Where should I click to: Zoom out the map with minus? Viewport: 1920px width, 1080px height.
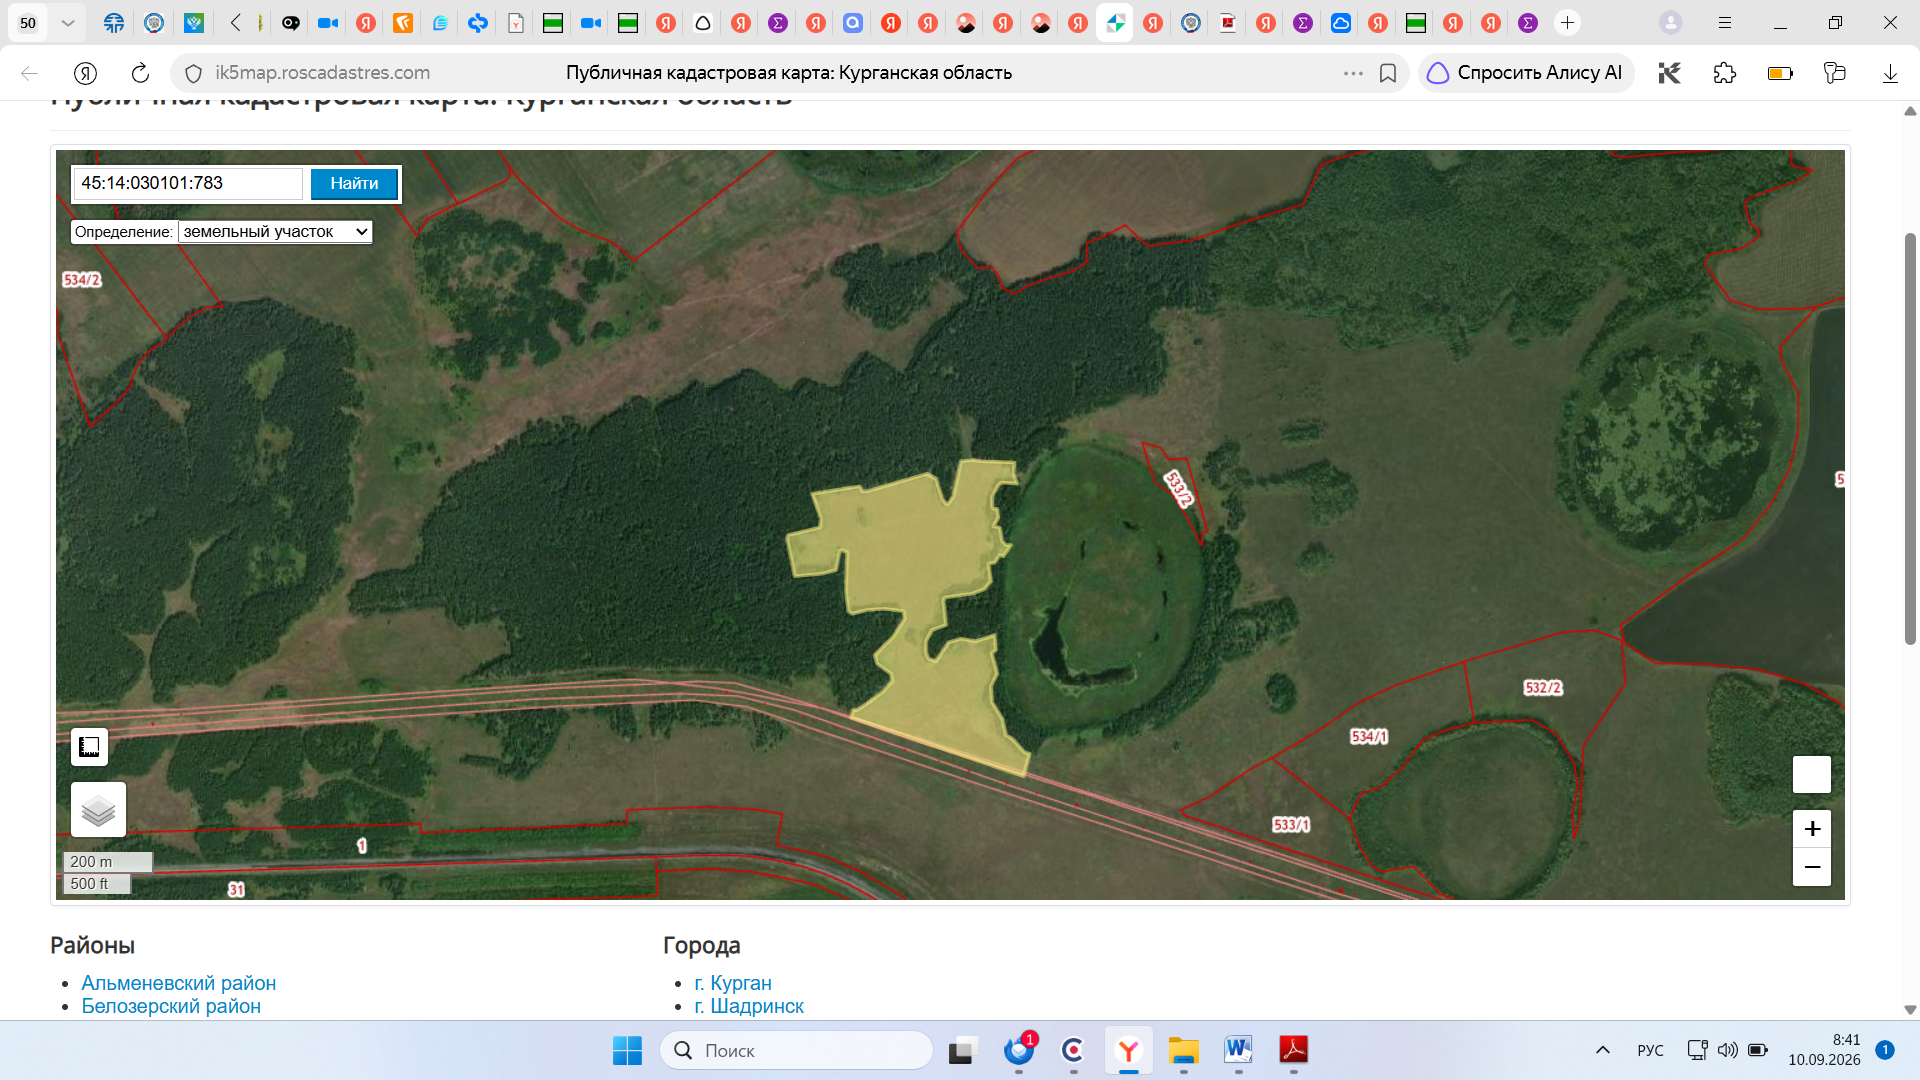tap(1812, 867)
